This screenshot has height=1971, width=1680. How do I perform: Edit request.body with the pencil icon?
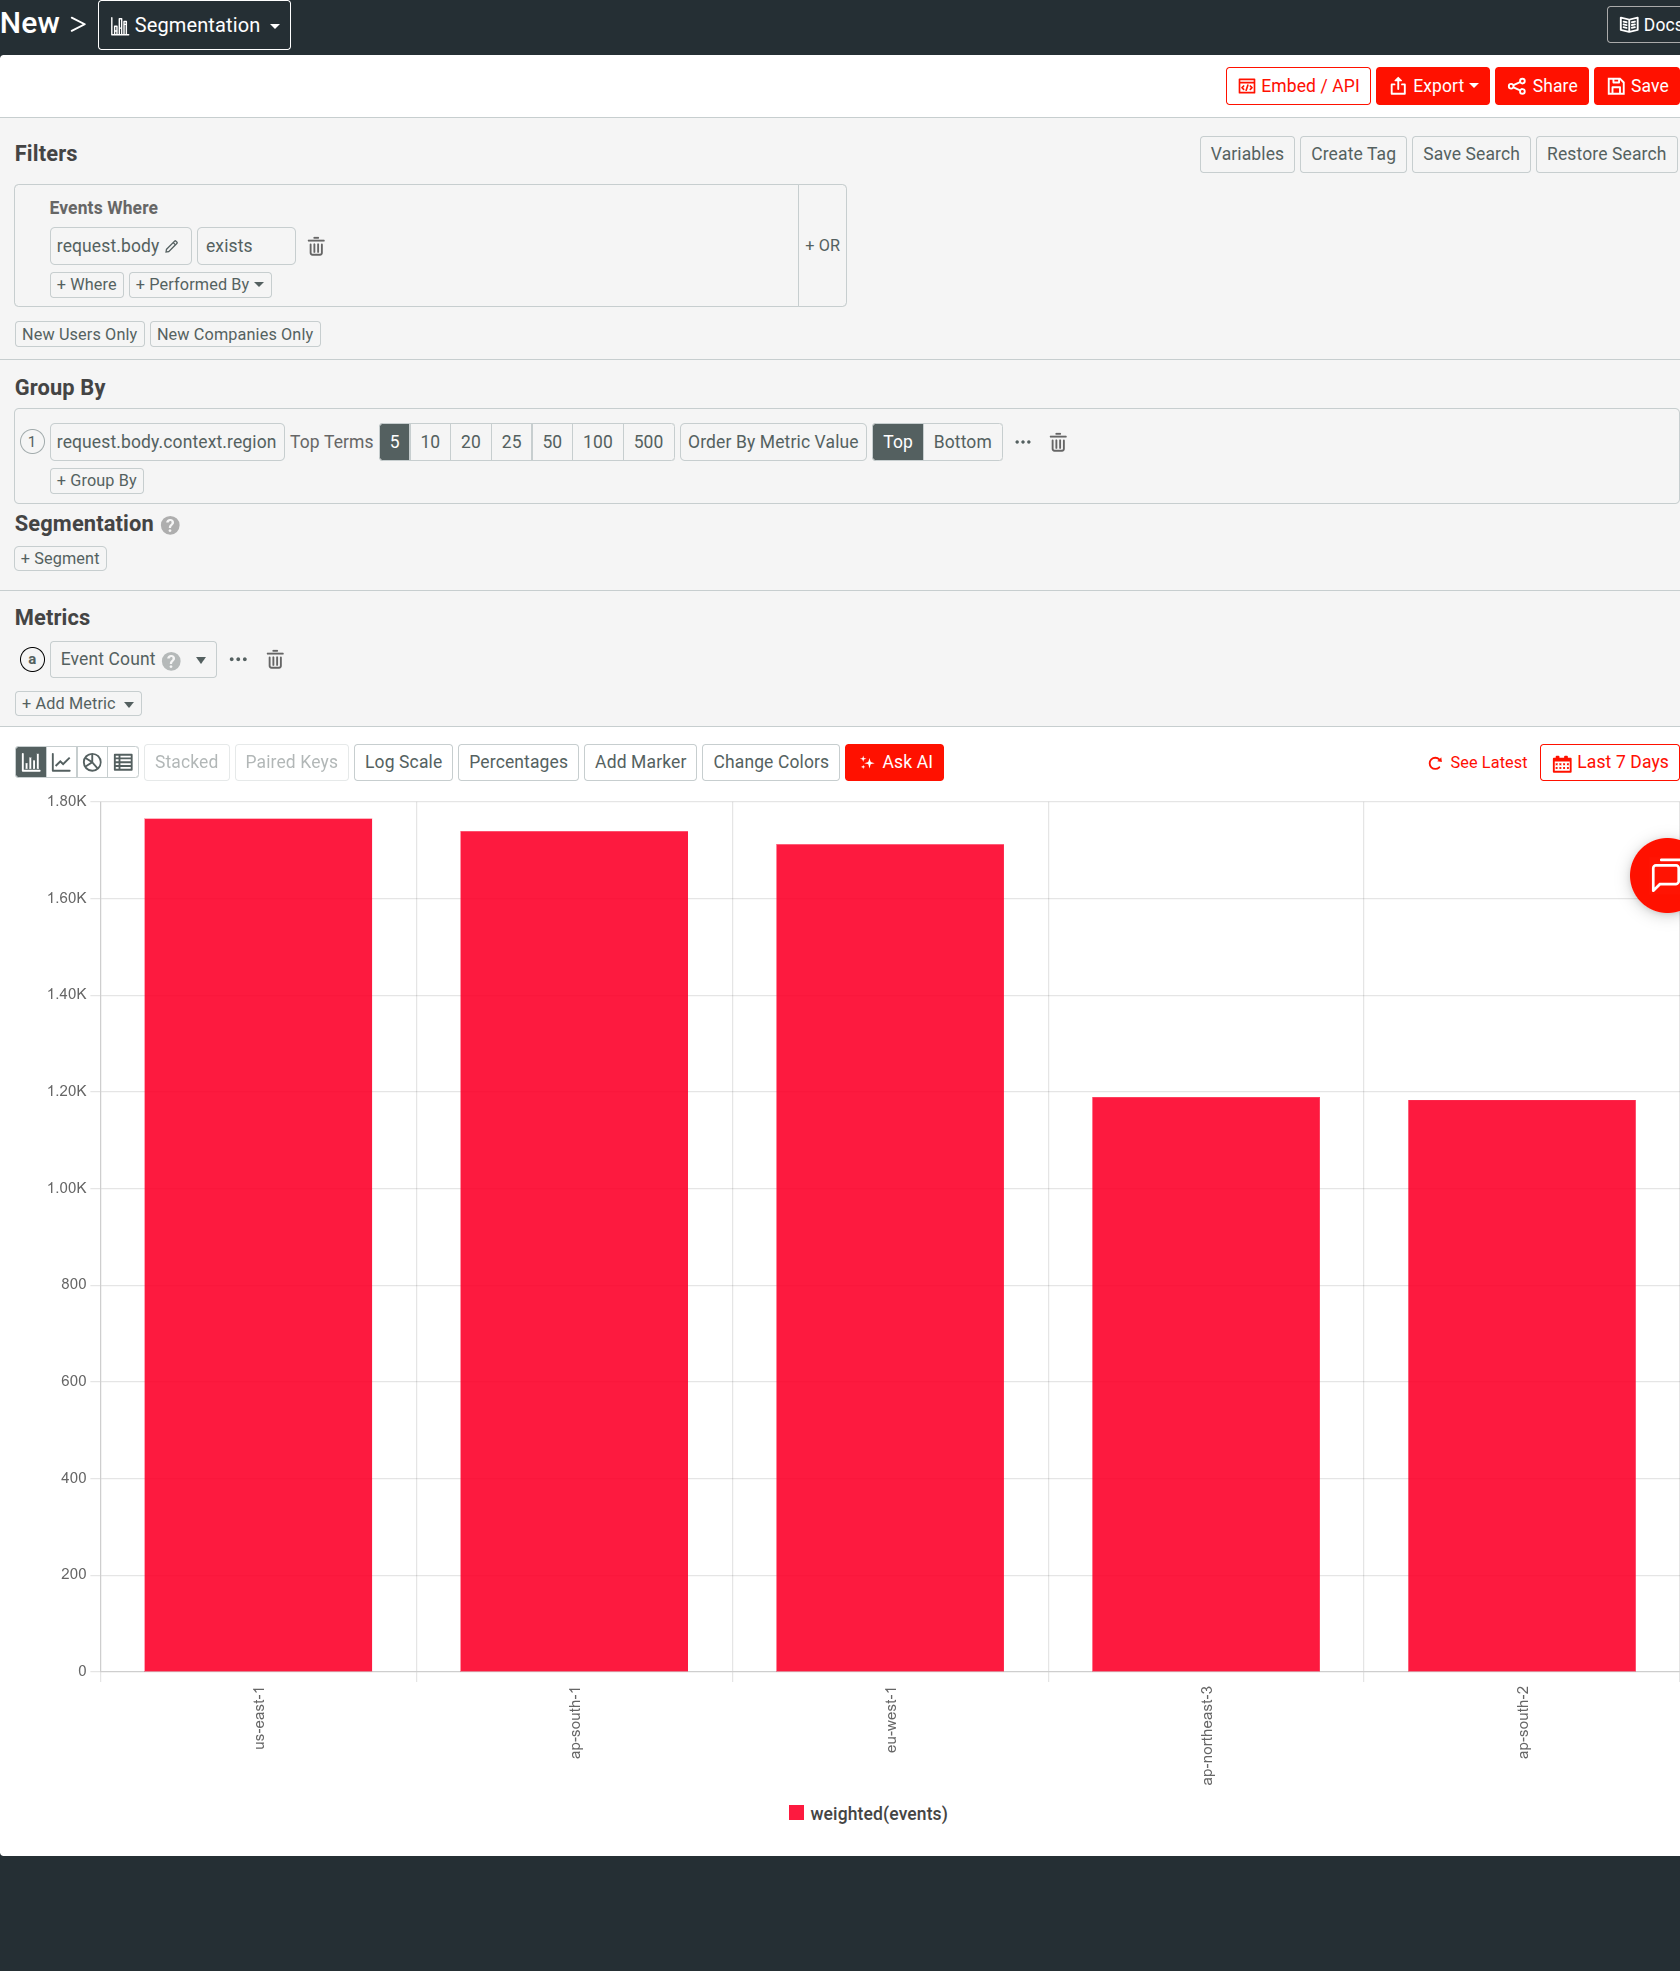tap(172, 246)
